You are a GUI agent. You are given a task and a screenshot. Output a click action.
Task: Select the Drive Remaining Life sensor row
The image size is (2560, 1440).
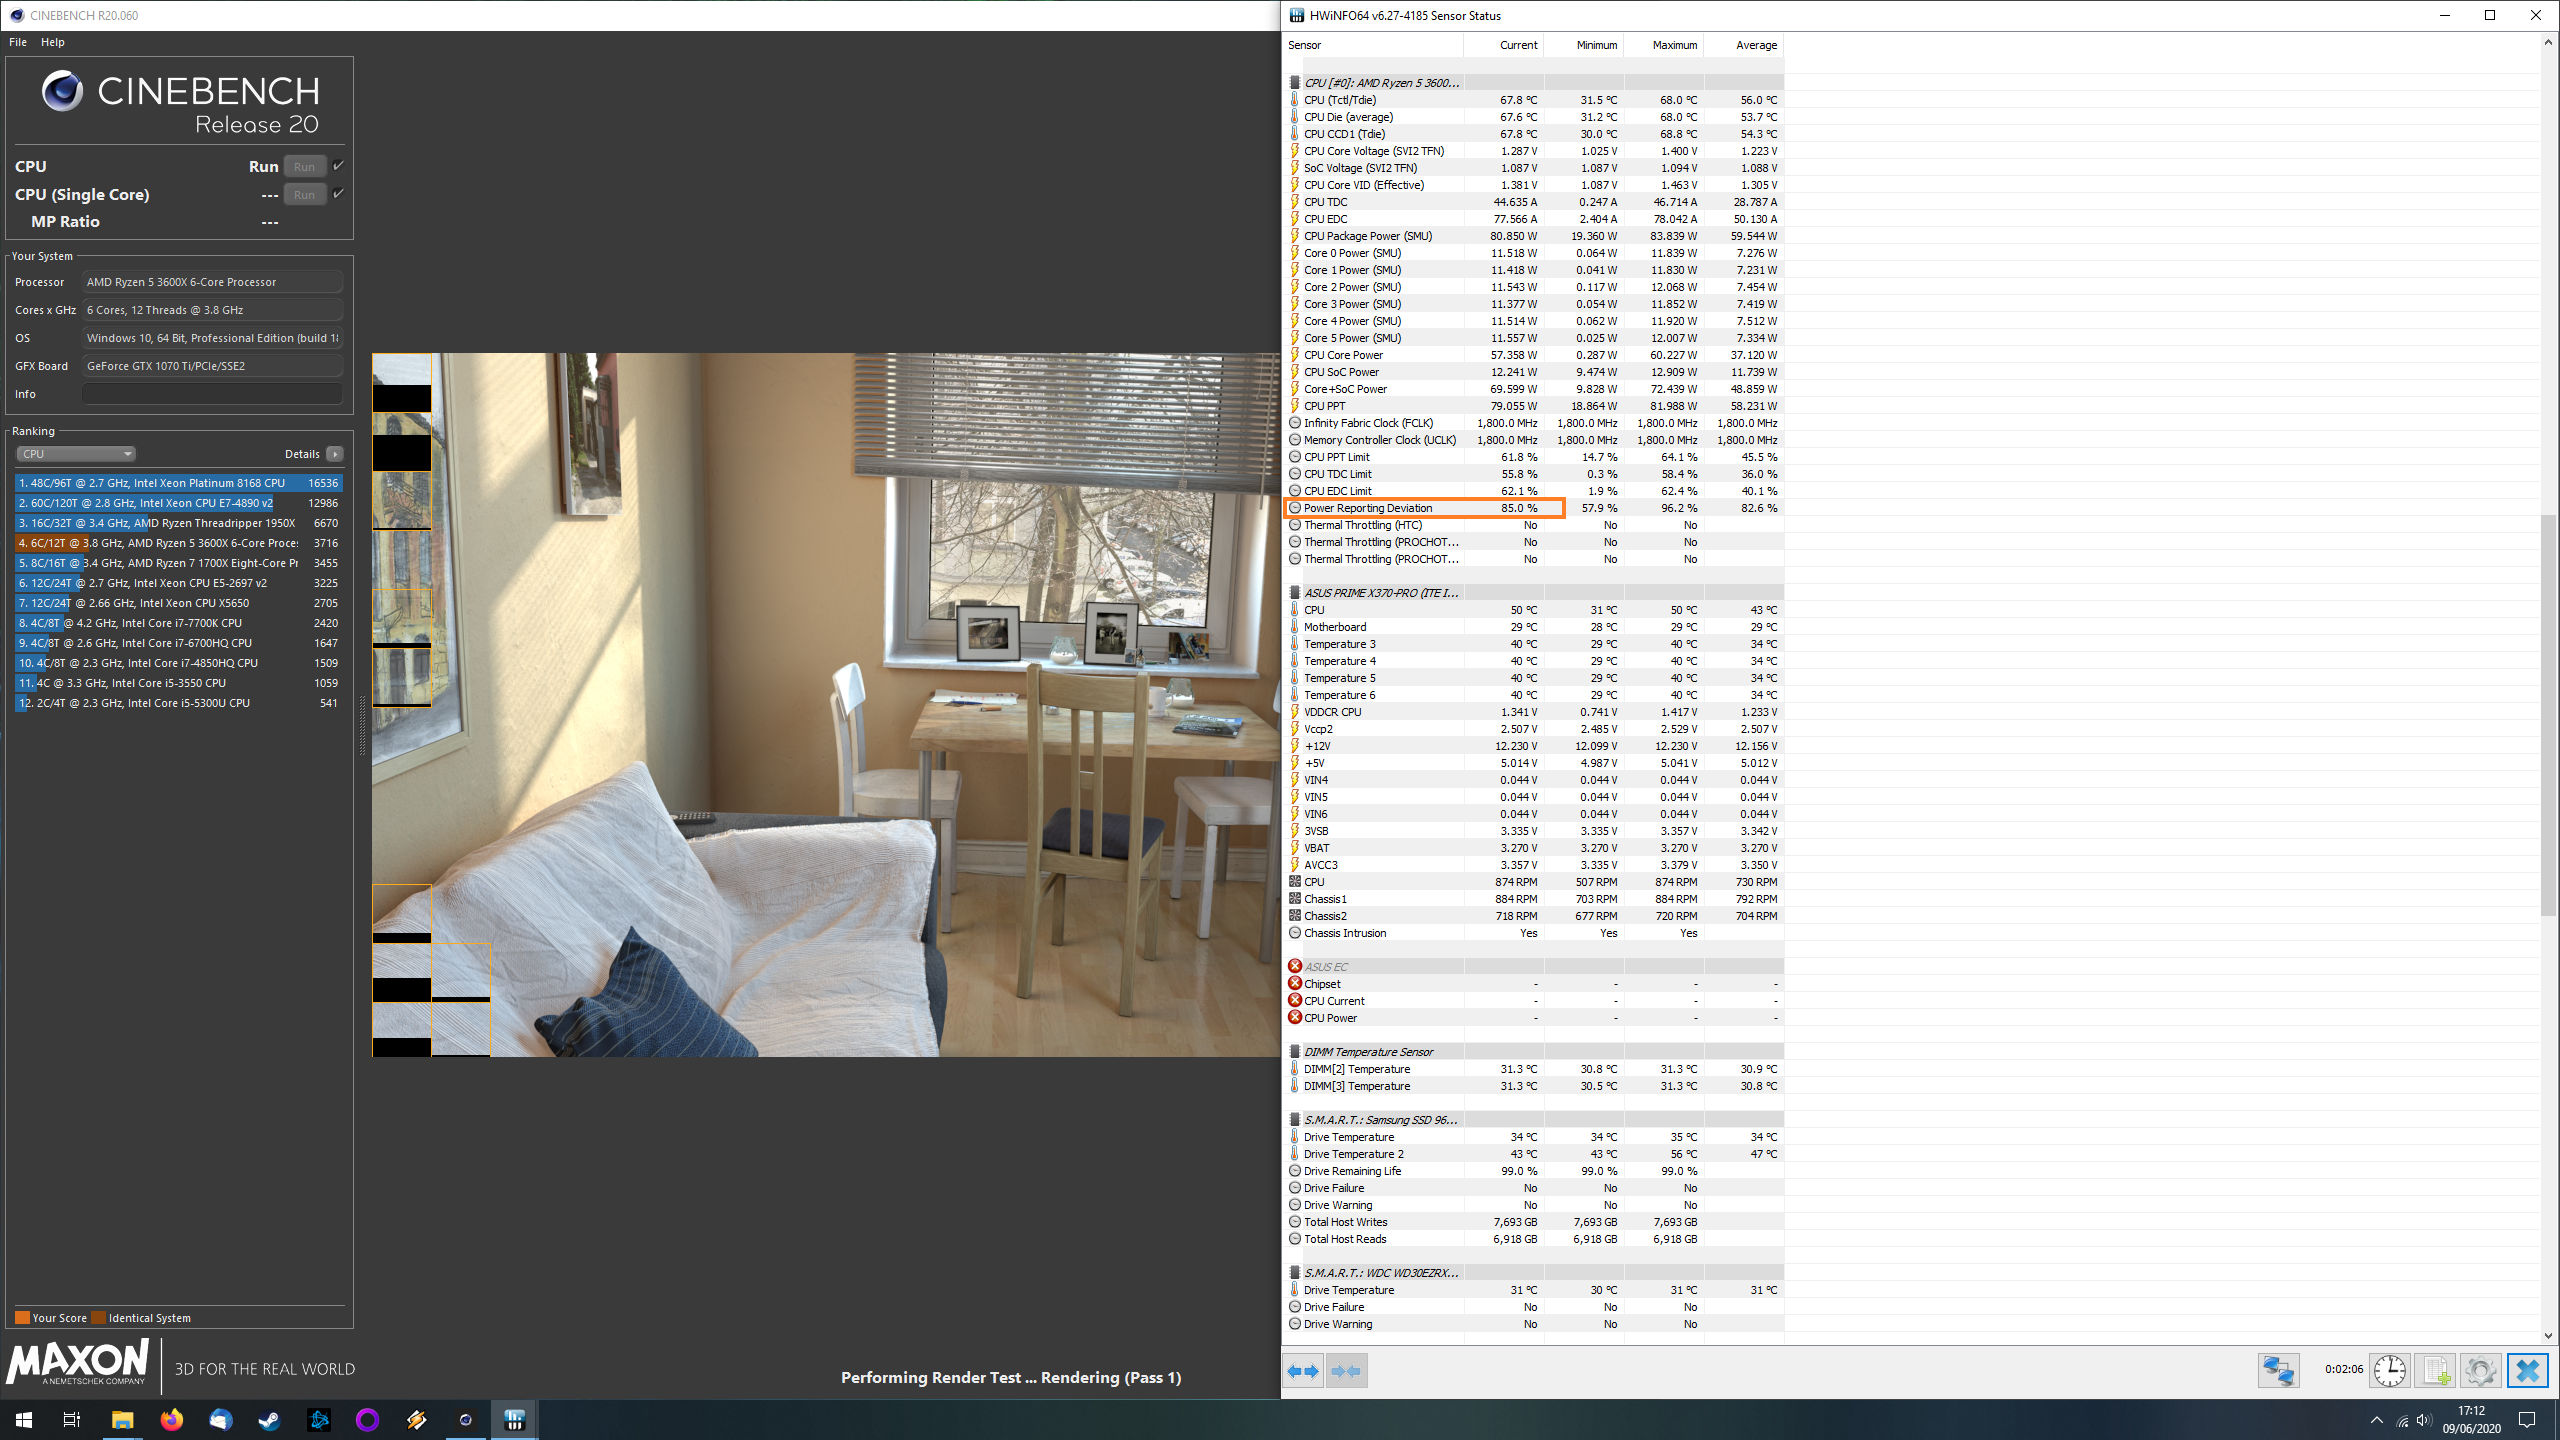click(x=1533, y=1171)
